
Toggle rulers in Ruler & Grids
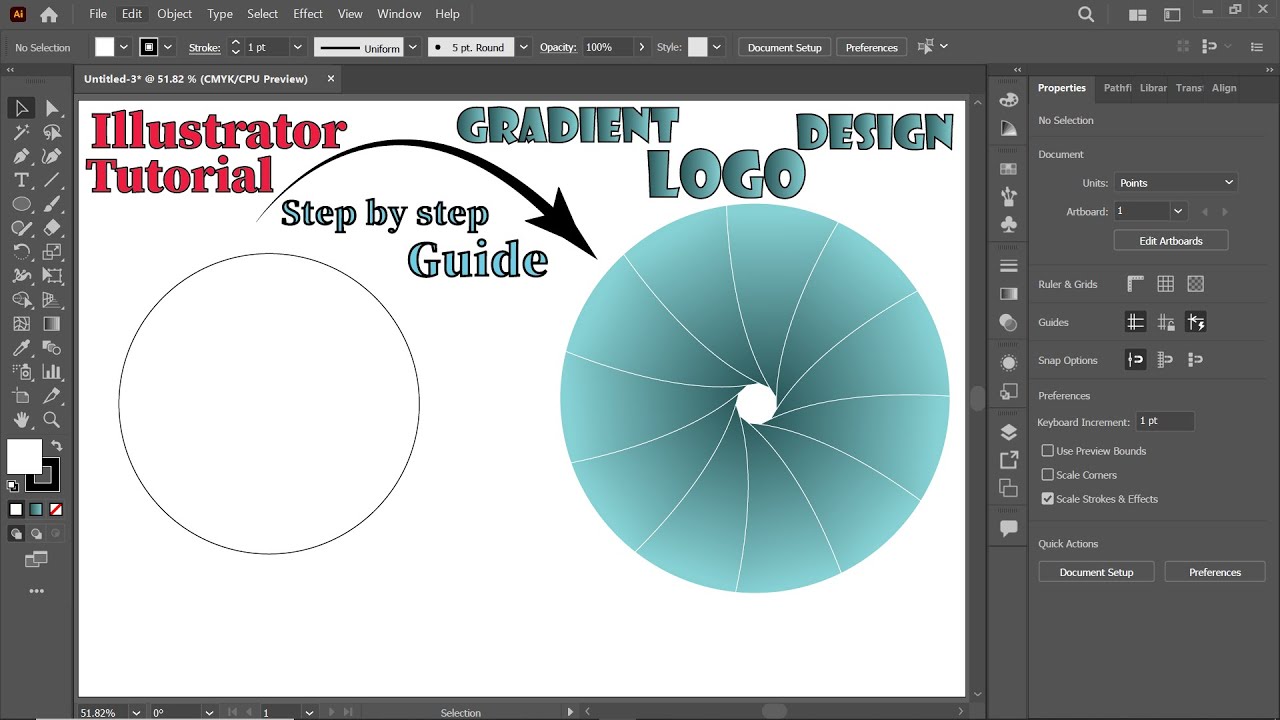[1135, 284]
